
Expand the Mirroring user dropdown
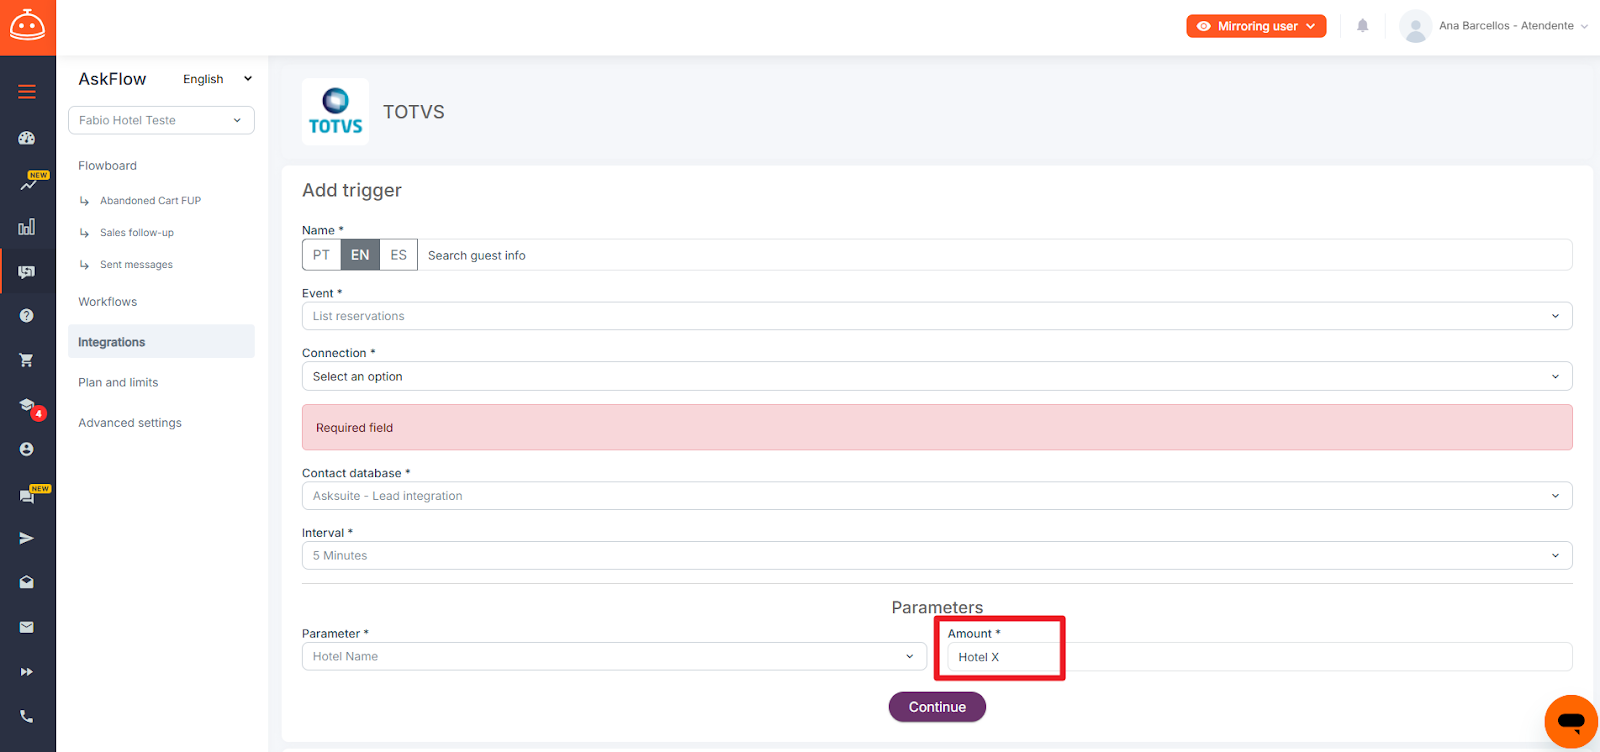[1256, 26]
